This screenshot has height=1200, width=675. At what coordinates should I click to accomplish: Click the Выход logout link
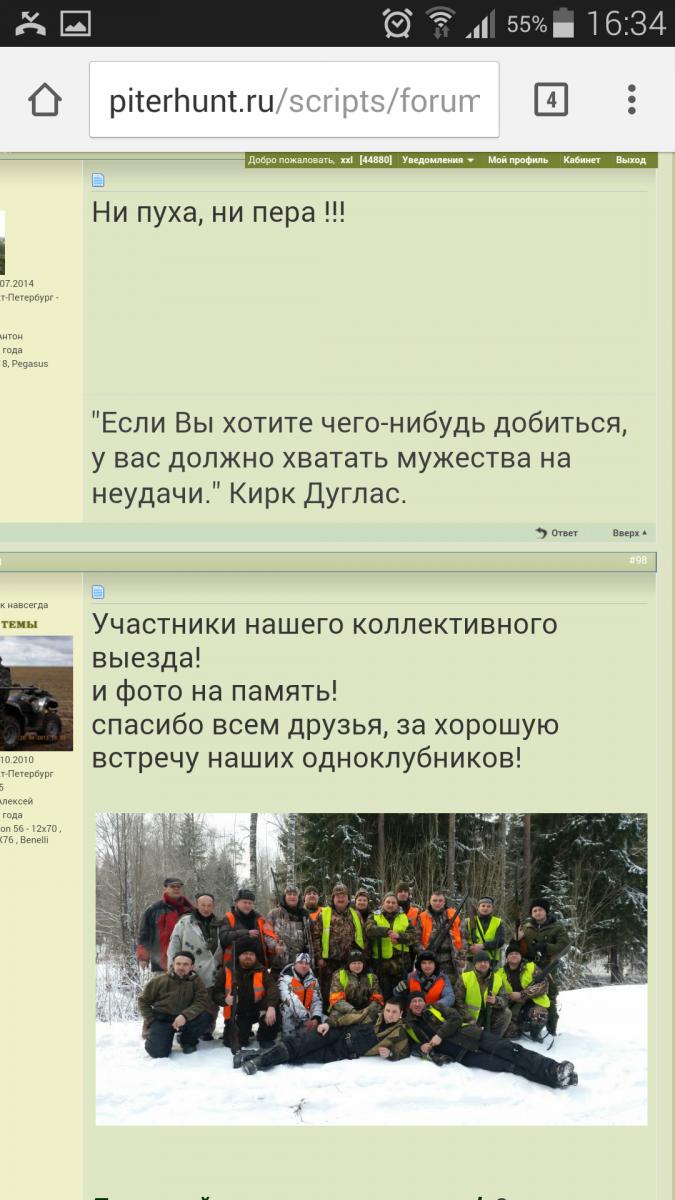(630, 160)
